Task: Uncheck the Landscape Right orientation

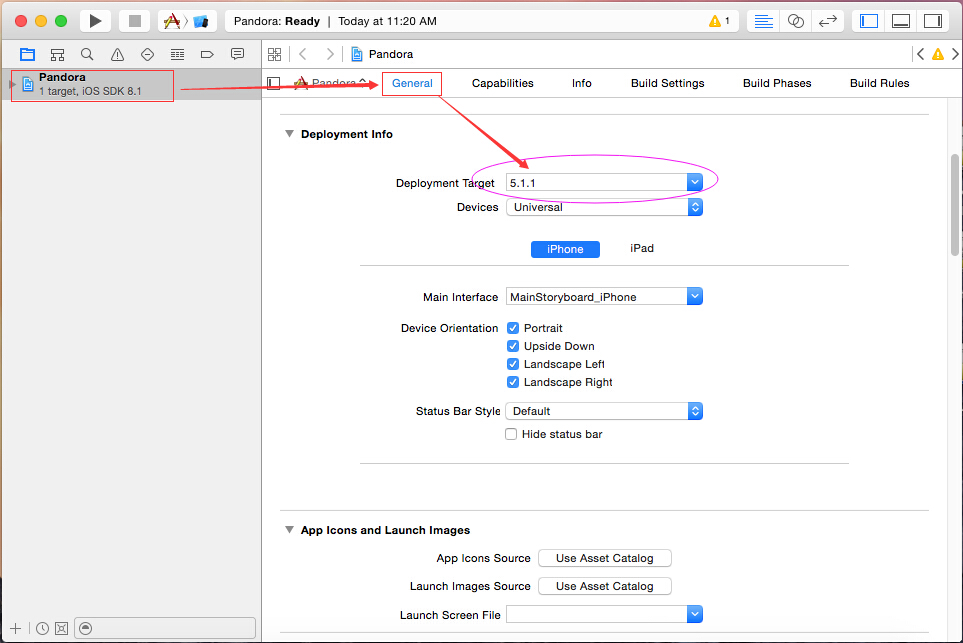Action: coord(513,382)
